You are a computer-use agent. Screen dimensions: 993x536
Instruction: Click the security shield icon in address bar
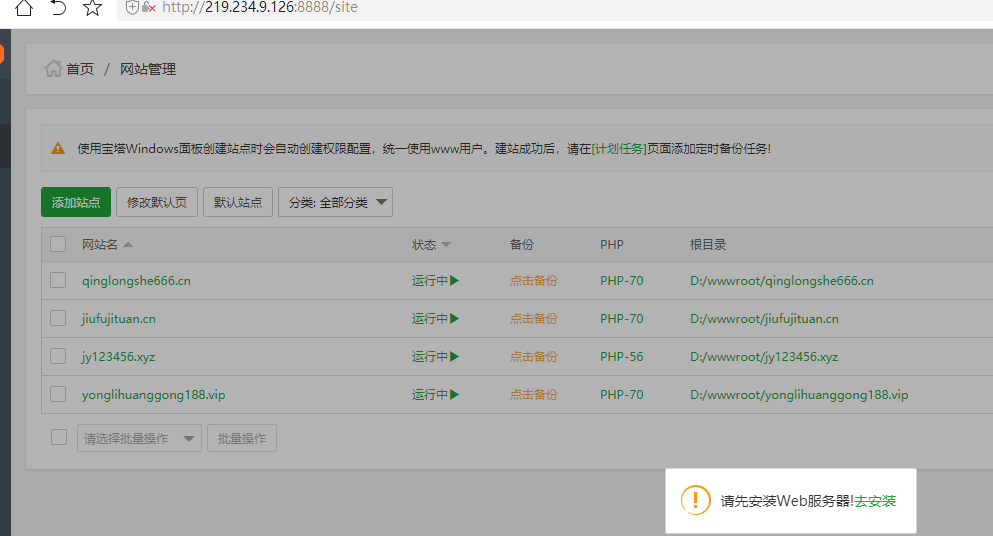pyautogui.click(x=132, y=7)
